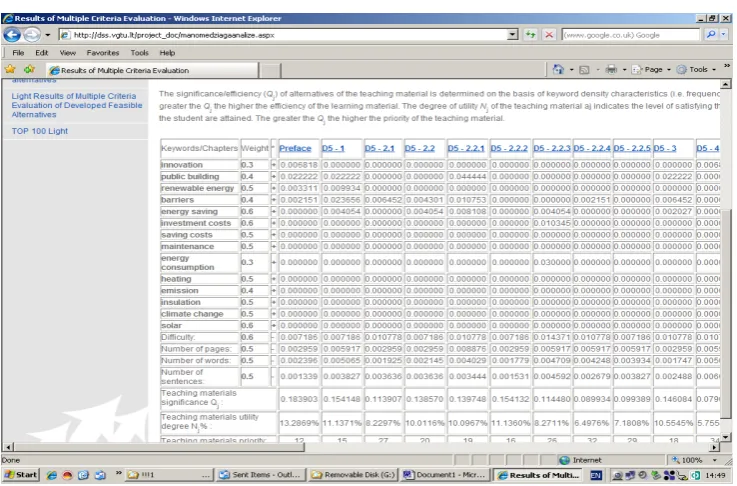The image size is (737, 486).
Task: Click the RSS Feeds icon
Action: (x=584, y=70)
